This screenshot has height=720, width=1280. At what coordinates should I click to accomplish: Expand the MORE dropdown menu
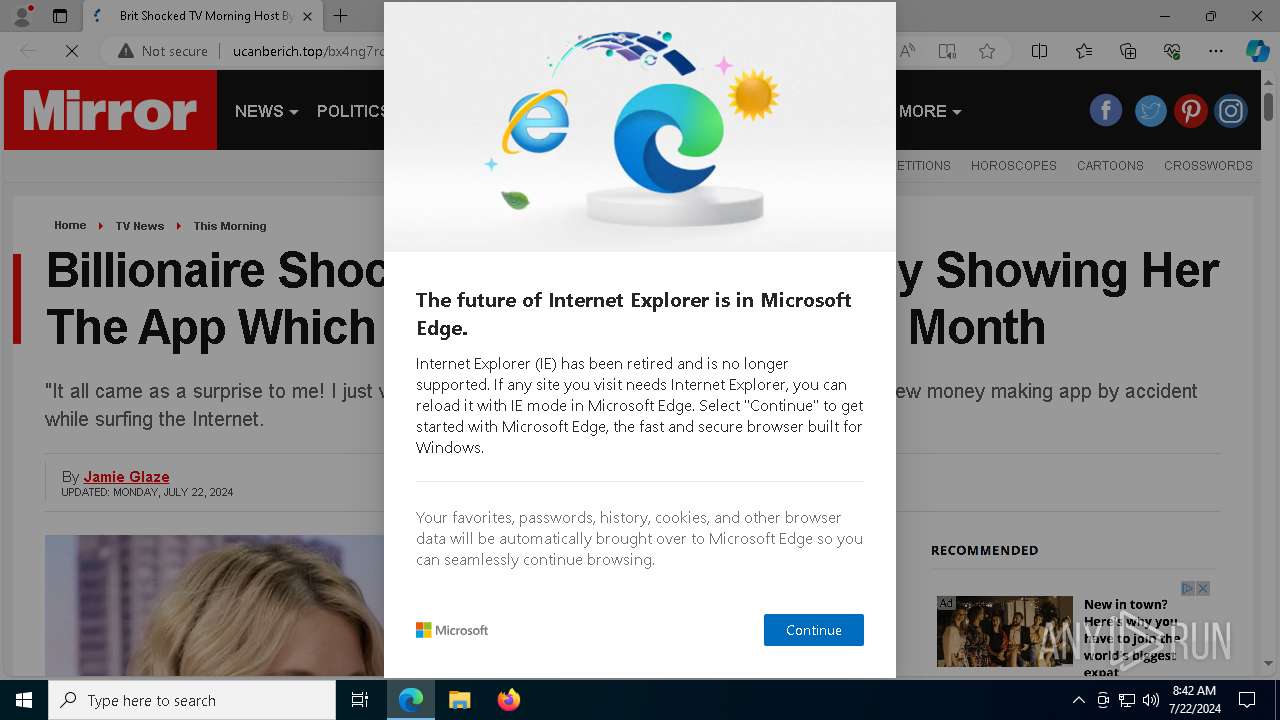(930, 111)
